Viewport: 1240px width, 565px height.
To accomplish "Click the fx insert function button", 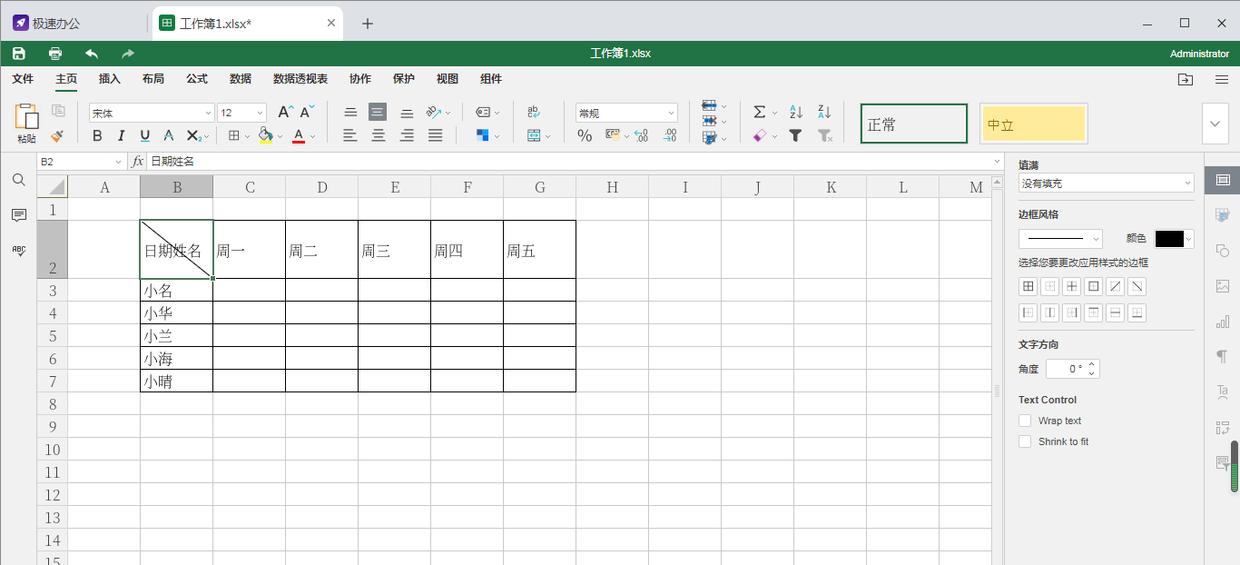I will click(138, 161).
